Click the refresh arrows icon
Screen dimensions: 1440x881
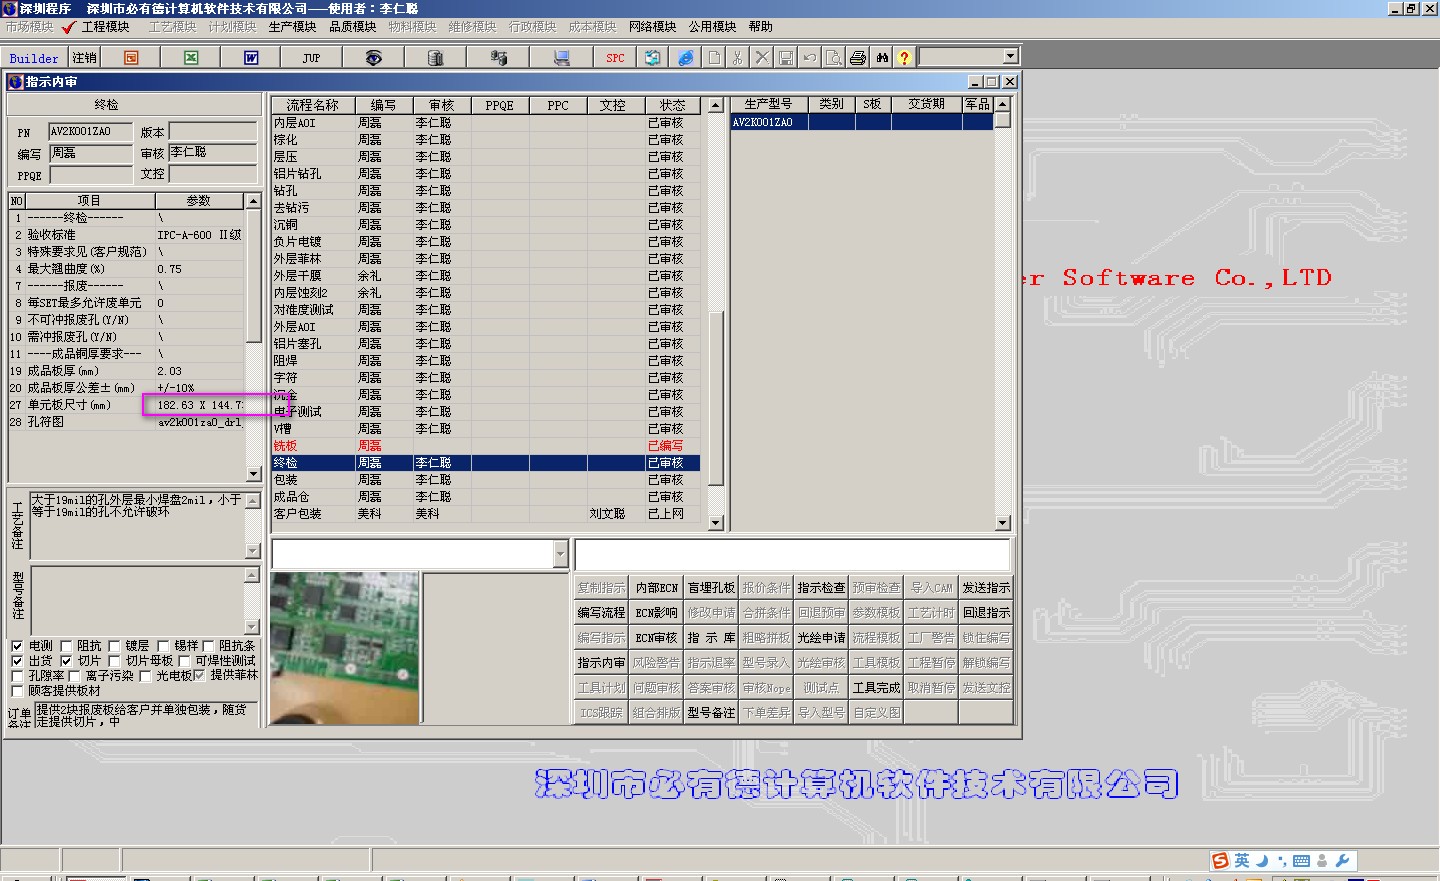(x=652, y=58)
